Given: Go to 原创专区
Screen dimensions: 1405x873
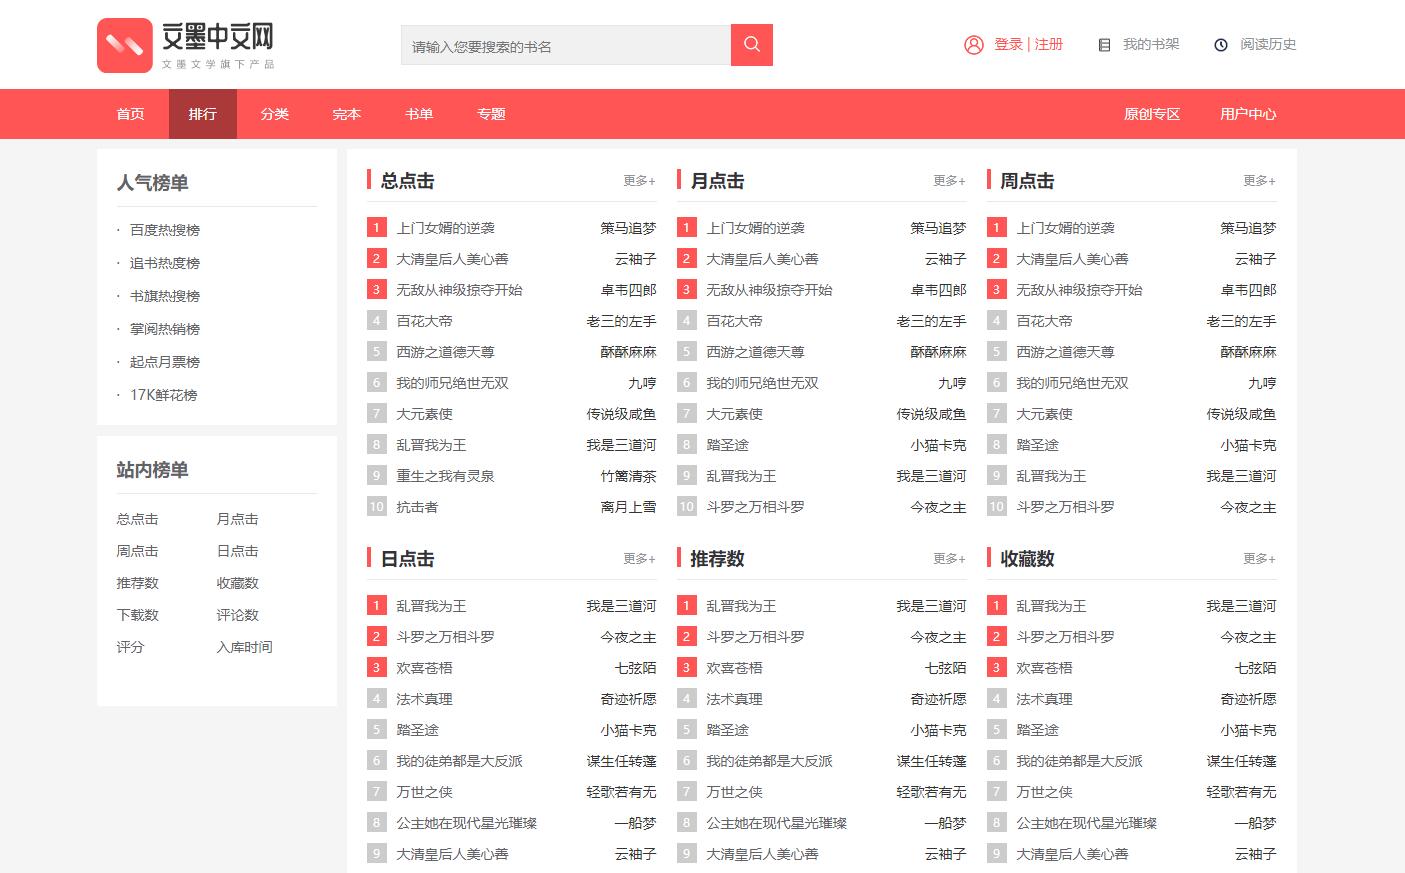Looking at the screenshot, I should (x=1152, y=114).
